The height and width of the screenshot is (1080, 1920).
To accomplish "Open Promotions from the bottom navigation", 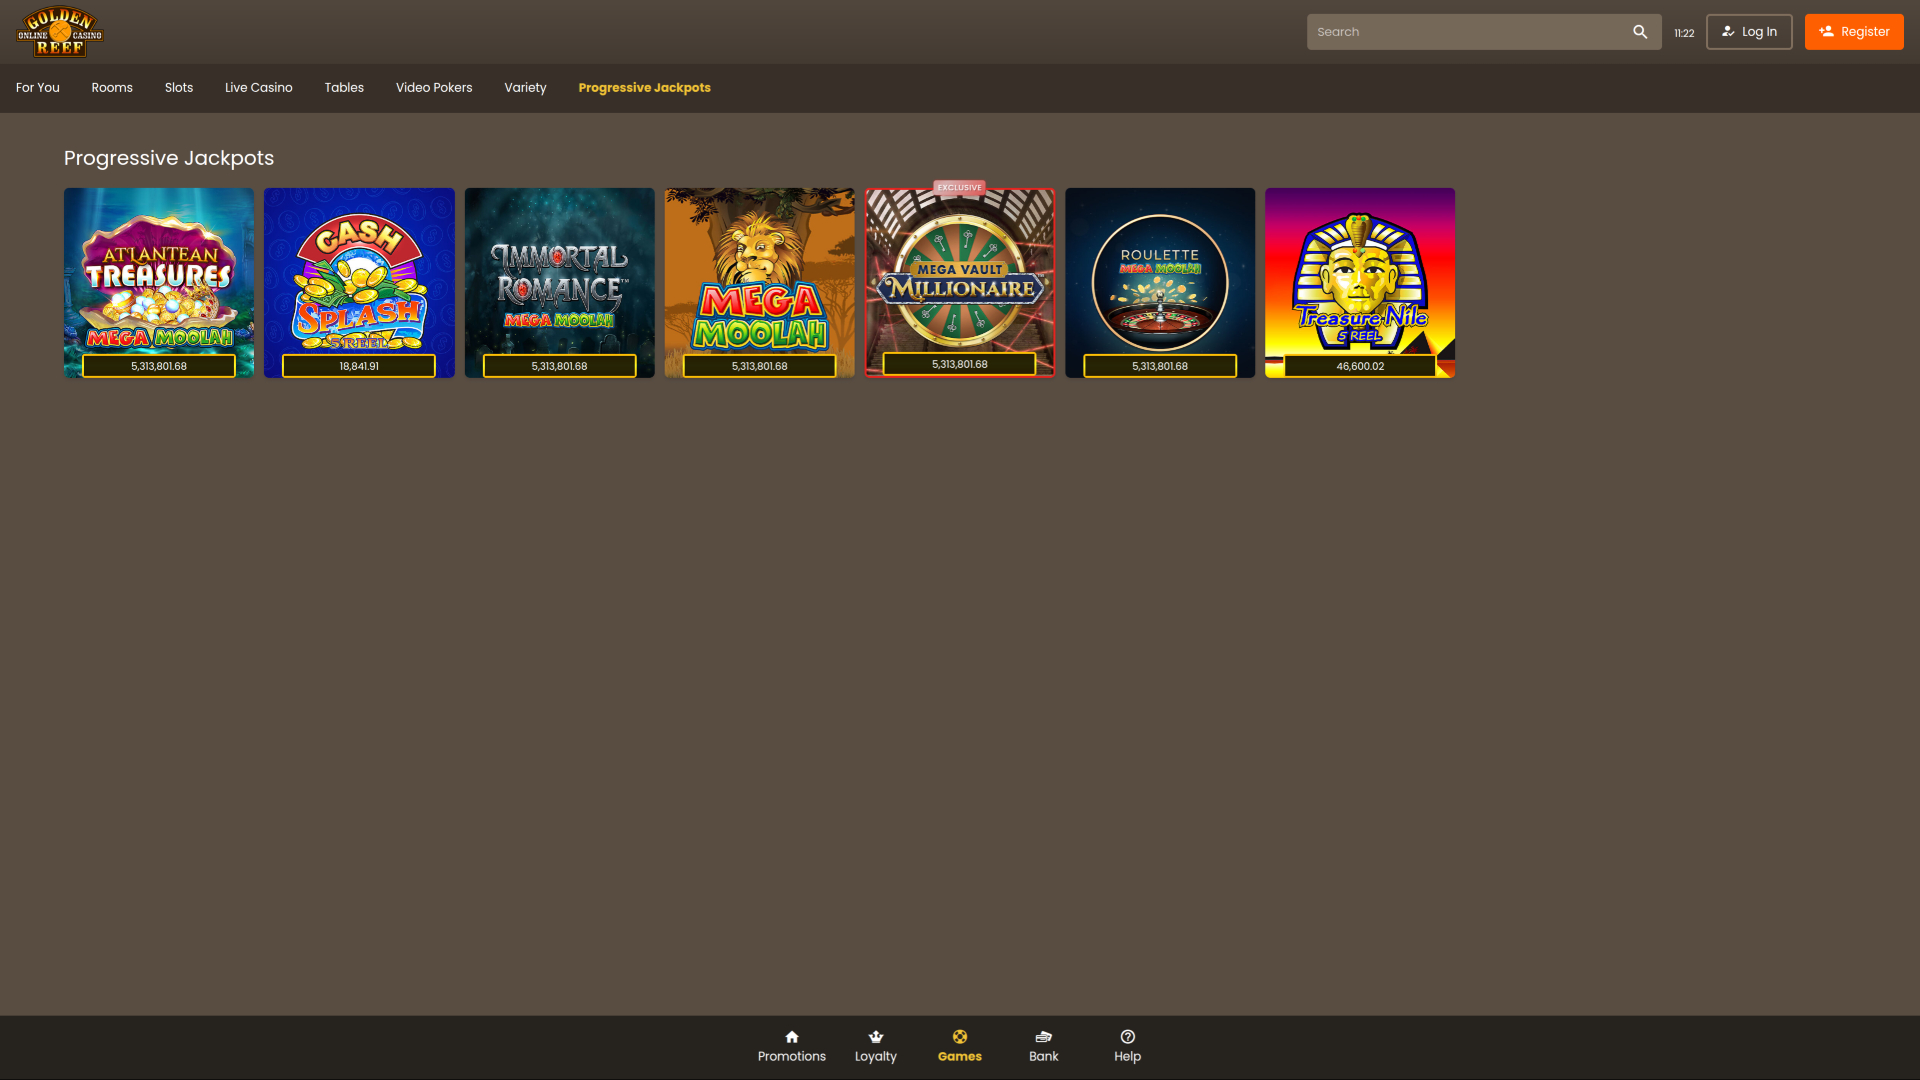I will (791, 1046).
